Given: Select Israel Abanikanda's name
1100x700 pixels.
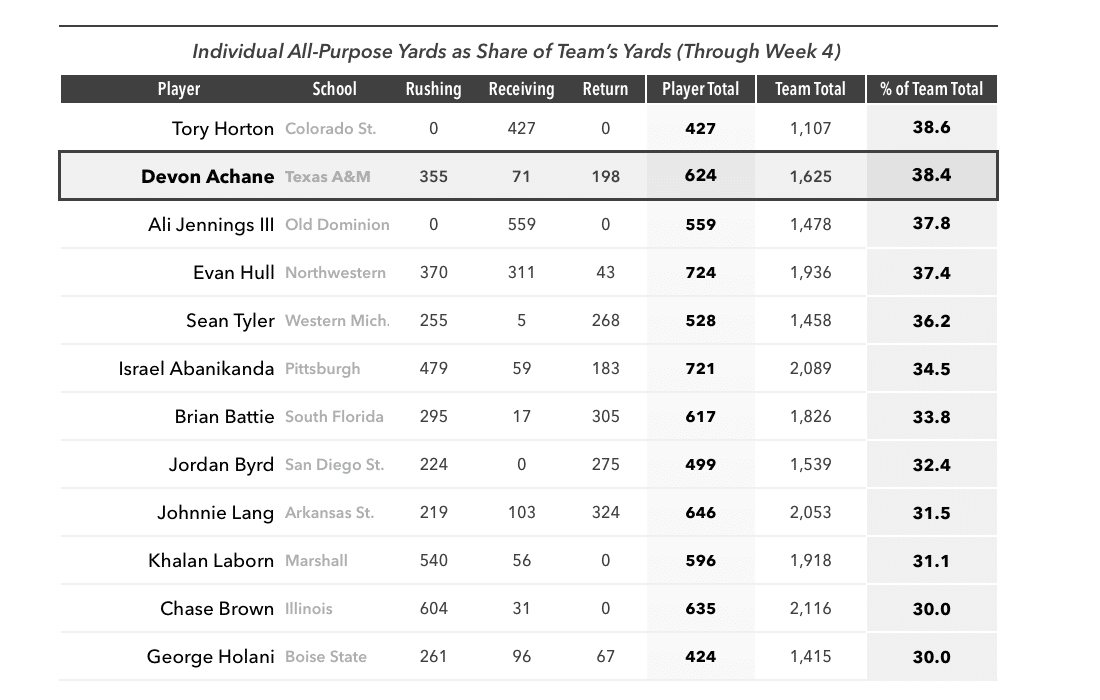Looking at the screenshot, I should pos(196,369).
